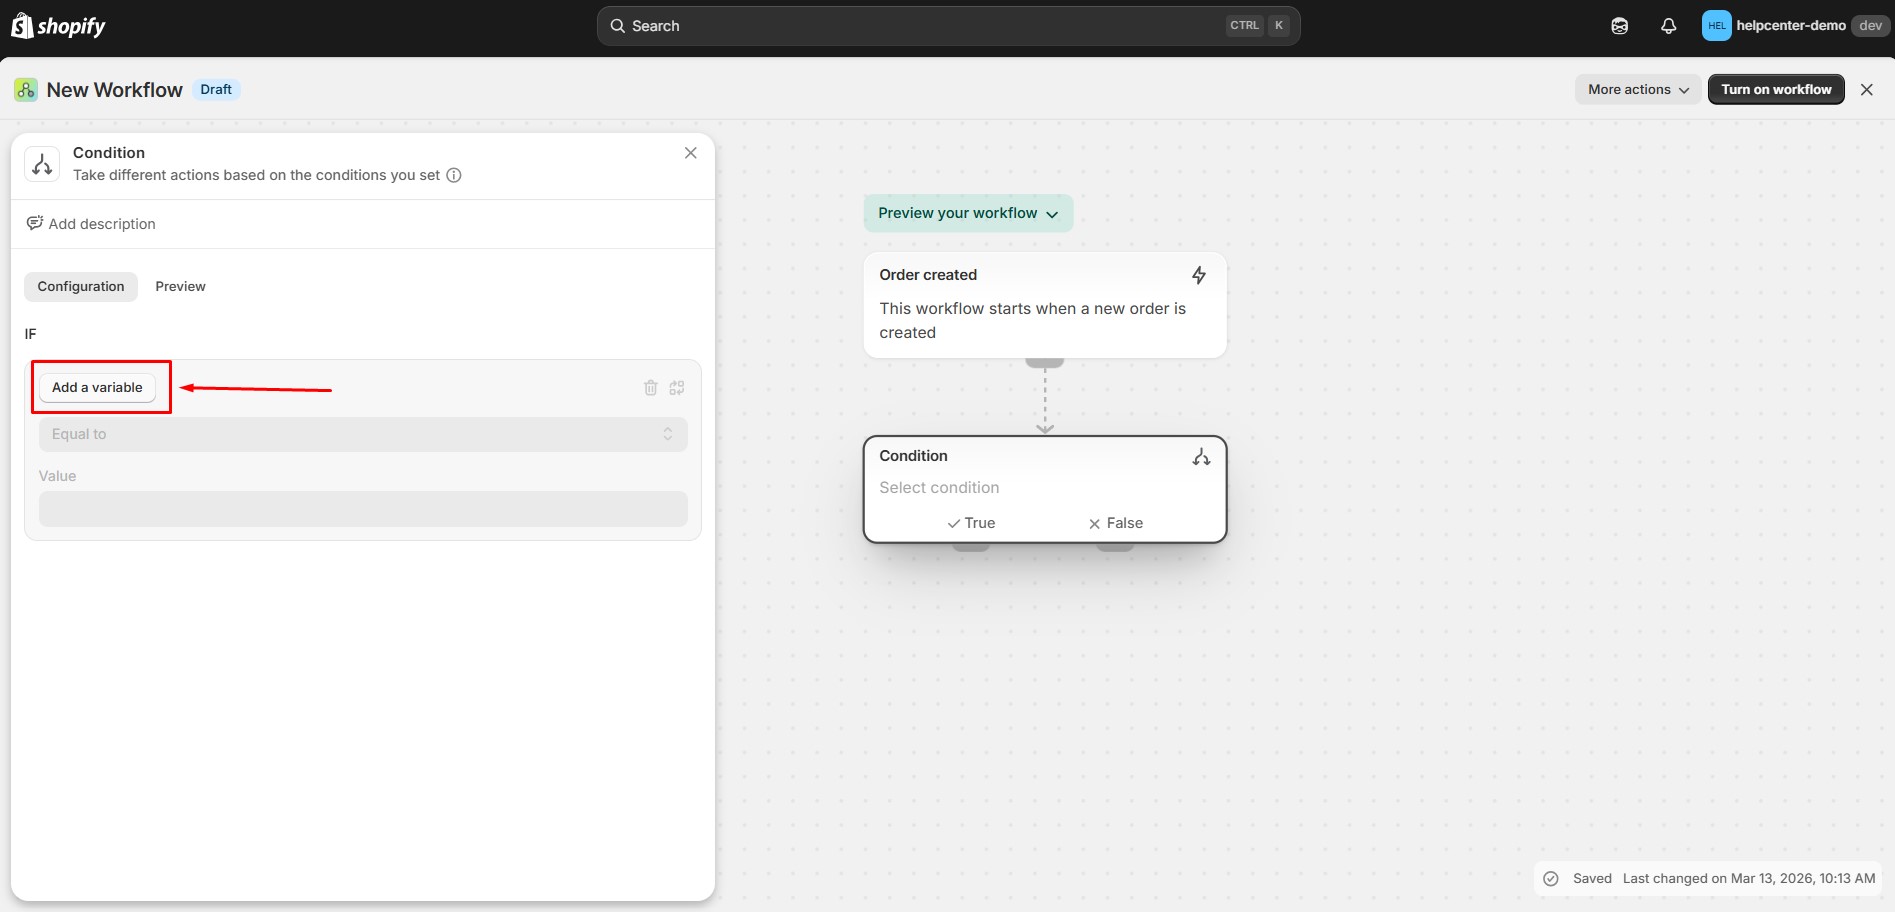Screen dimensions: 1895x912
Task: Click branch icon on Condition node
Action: pyautogui.click(x=1201, y=457)
